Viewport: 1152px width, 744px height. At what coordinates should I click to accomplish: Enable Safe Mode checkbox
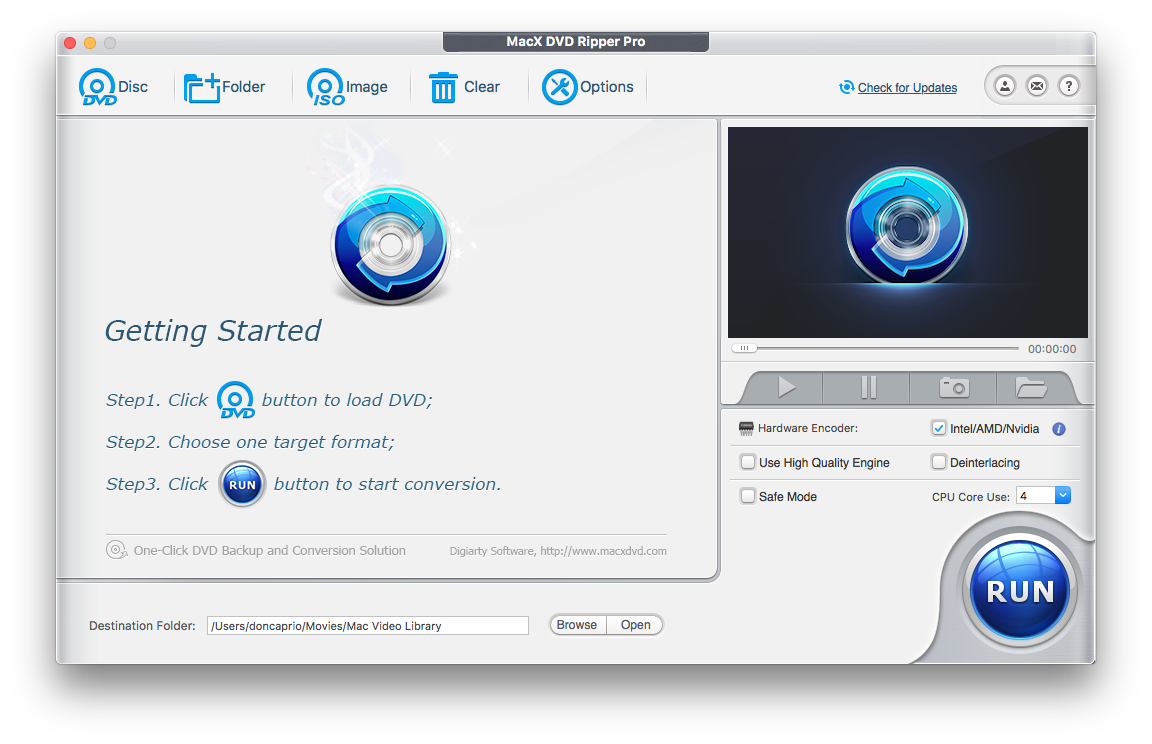point(748,496)
